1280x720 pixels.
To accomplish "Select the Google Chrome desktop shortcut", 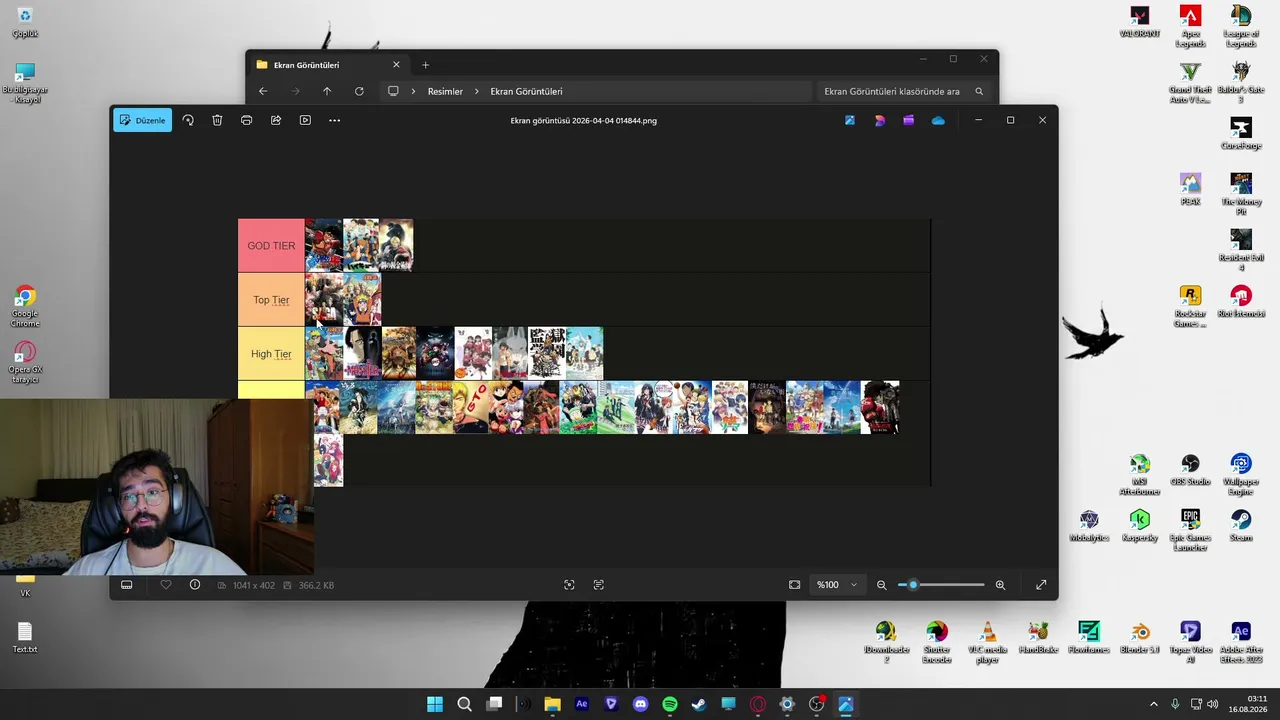I will [x=25, y=306].
